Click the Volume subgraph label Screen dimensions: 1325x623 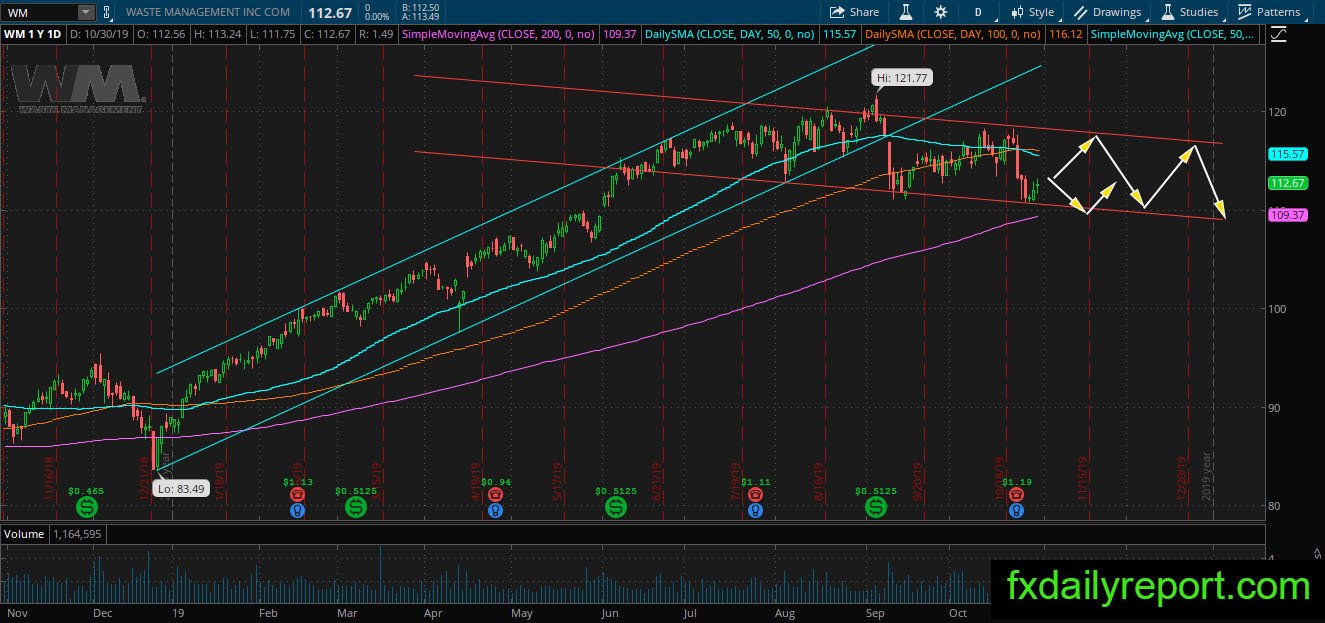point(24,534)
